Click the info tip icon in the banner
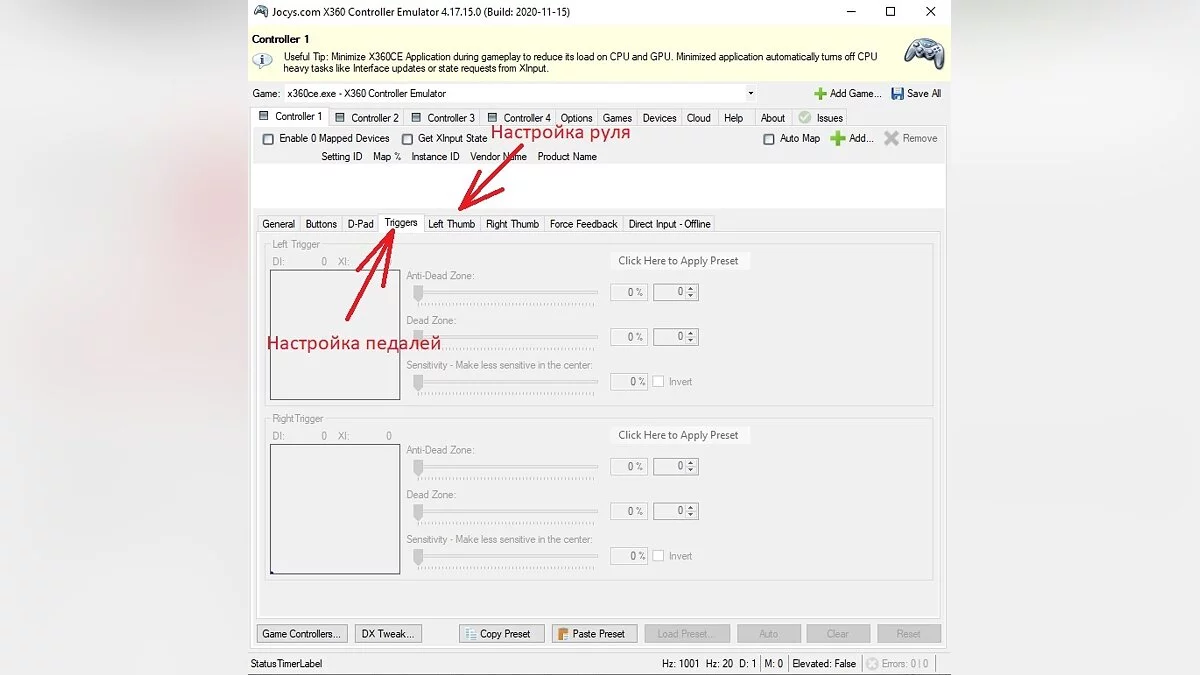This screenshot has height=675, width=1200. click(263, 61)
